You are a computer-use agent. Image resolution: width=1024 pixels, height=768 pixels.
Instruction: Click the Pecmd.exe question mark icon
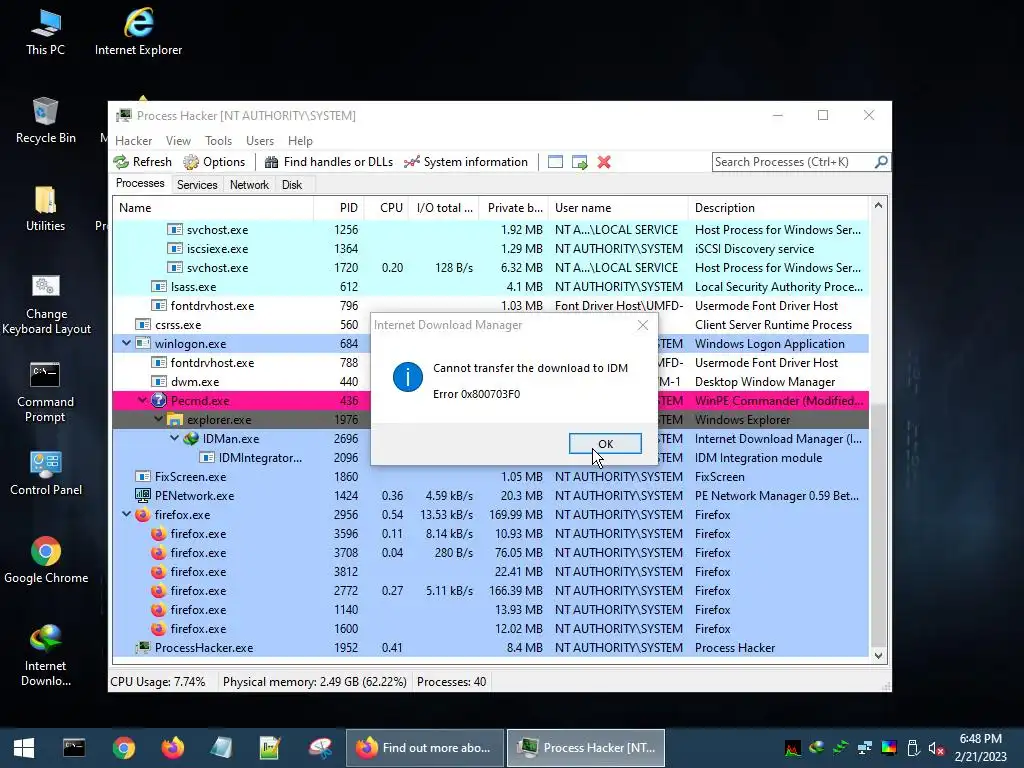click(159, 400)
